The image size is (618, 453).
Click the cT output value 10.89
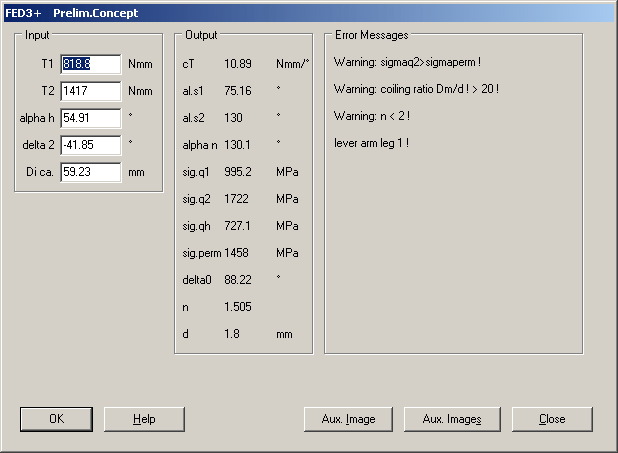coord(237,64)
